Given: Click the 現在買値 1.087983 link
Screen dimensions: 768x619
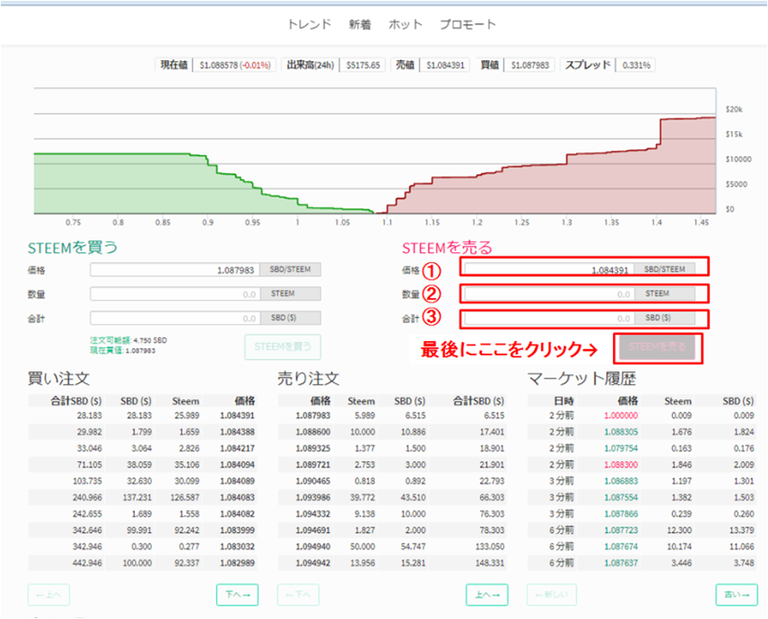Looking at the screenshot, I should click(x=124, y=351).
